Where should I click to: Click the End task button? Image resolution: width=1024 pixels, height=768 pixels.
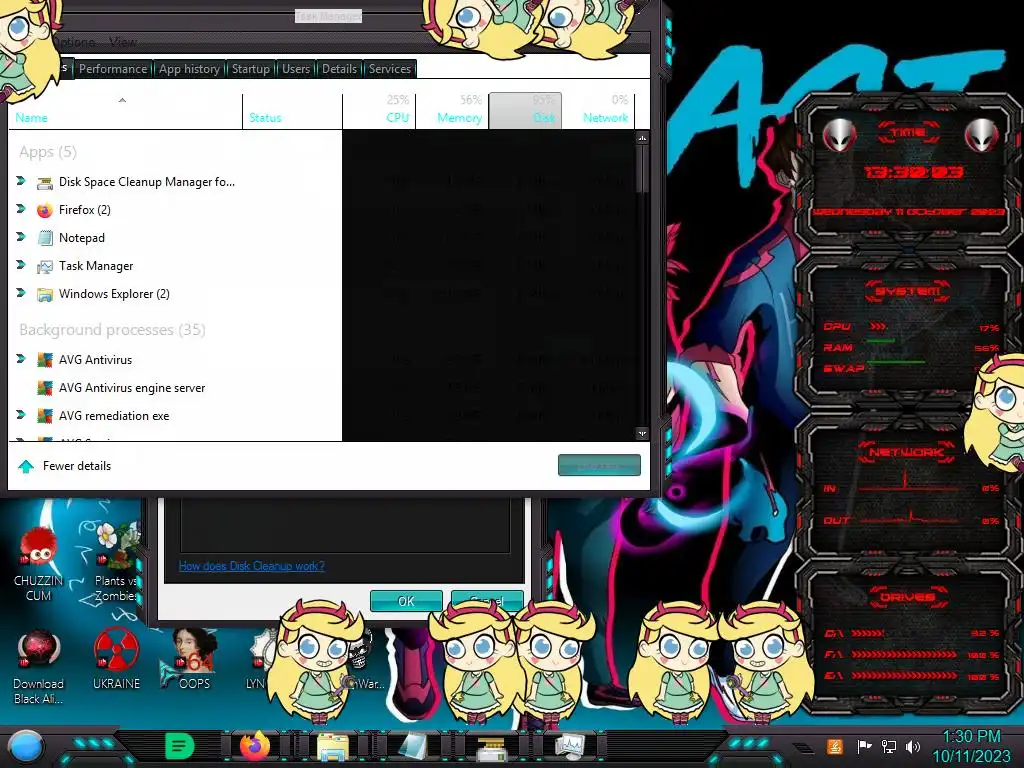599,466
